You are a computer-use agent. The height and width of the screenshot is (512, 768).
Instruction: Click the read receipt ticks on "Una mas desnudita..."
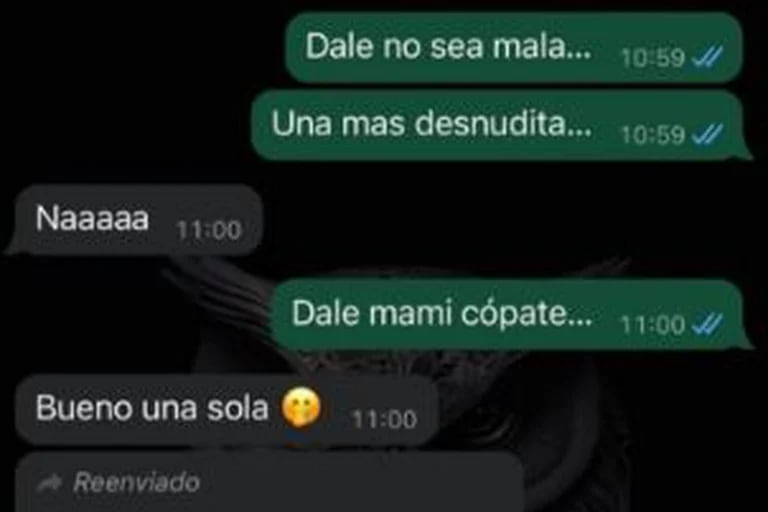708,134
